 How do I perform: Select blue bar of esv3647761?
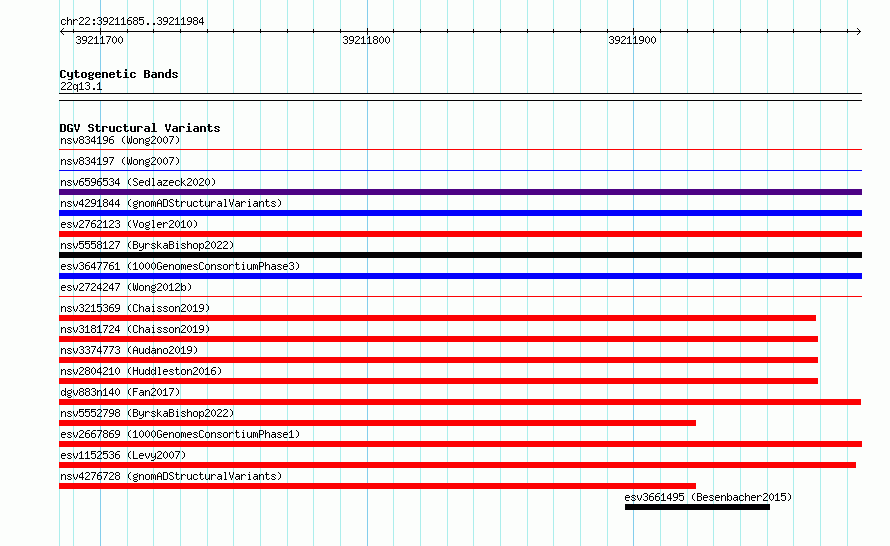(460, 276)
